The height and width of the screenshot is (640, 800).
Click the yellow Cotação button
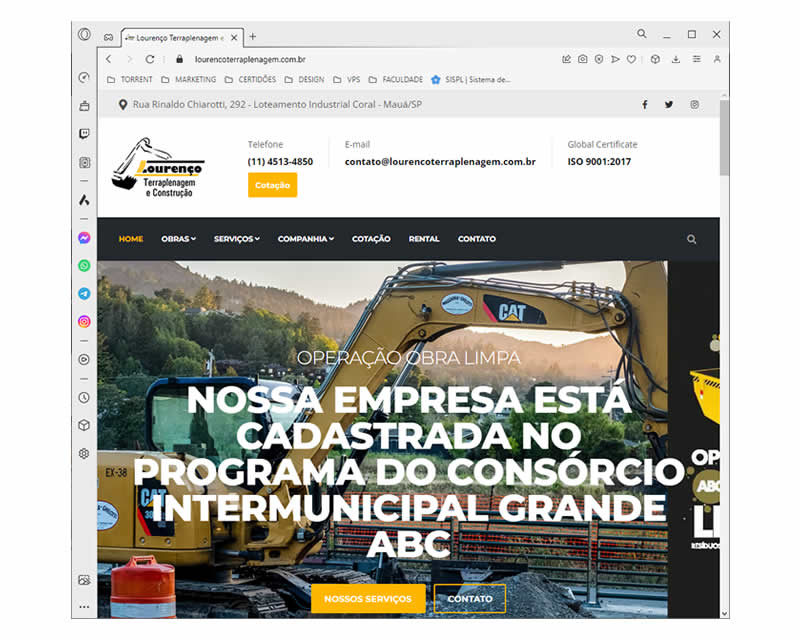tap(272, 185)
